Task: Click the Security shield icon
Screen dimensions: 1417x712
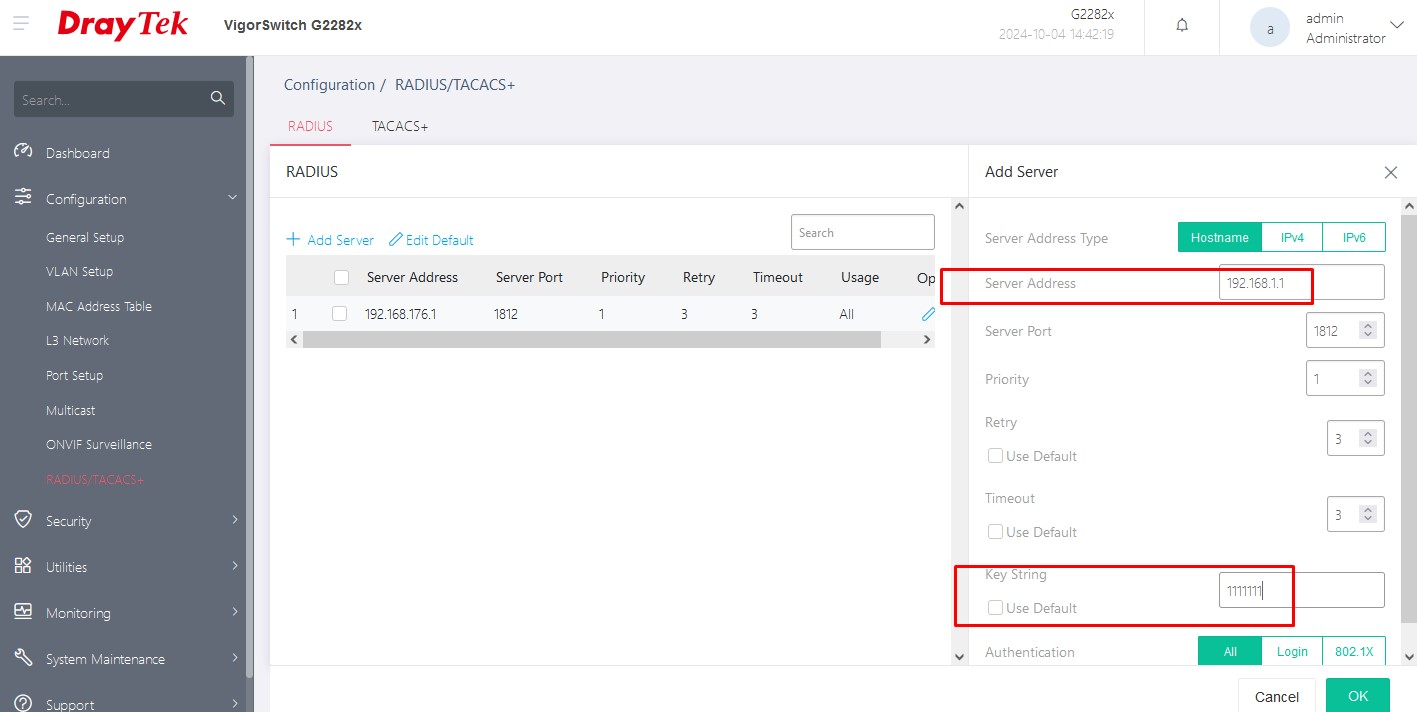Action: [24, 520]
